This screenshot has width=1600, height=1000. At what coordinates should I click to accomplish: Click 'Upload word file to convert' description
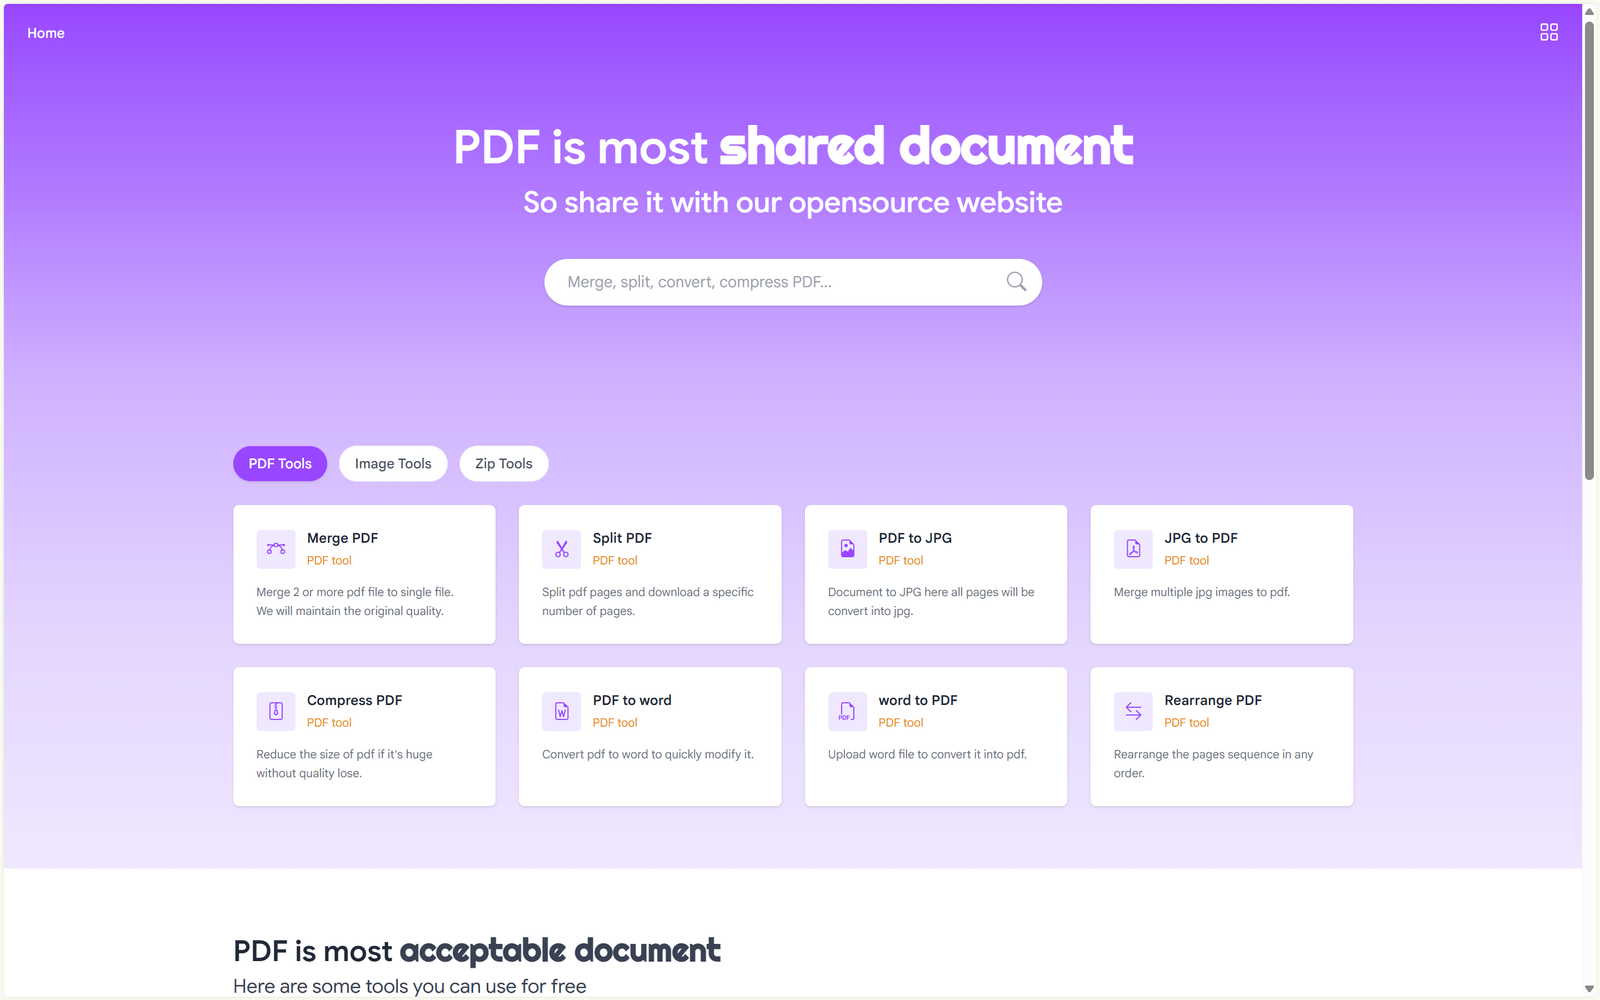click(927, 754)
